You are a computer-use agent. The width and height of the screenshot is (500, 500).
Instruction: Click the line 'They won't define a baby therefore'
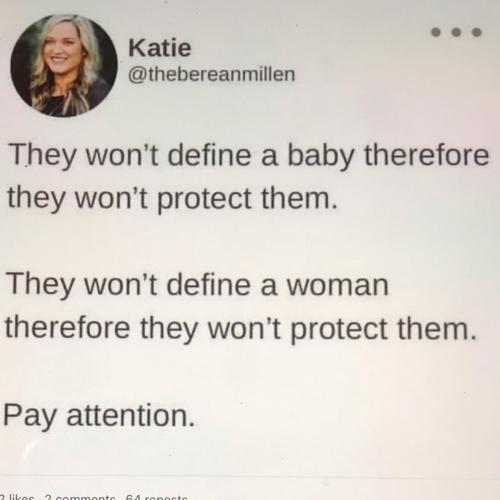click(249, 156)
